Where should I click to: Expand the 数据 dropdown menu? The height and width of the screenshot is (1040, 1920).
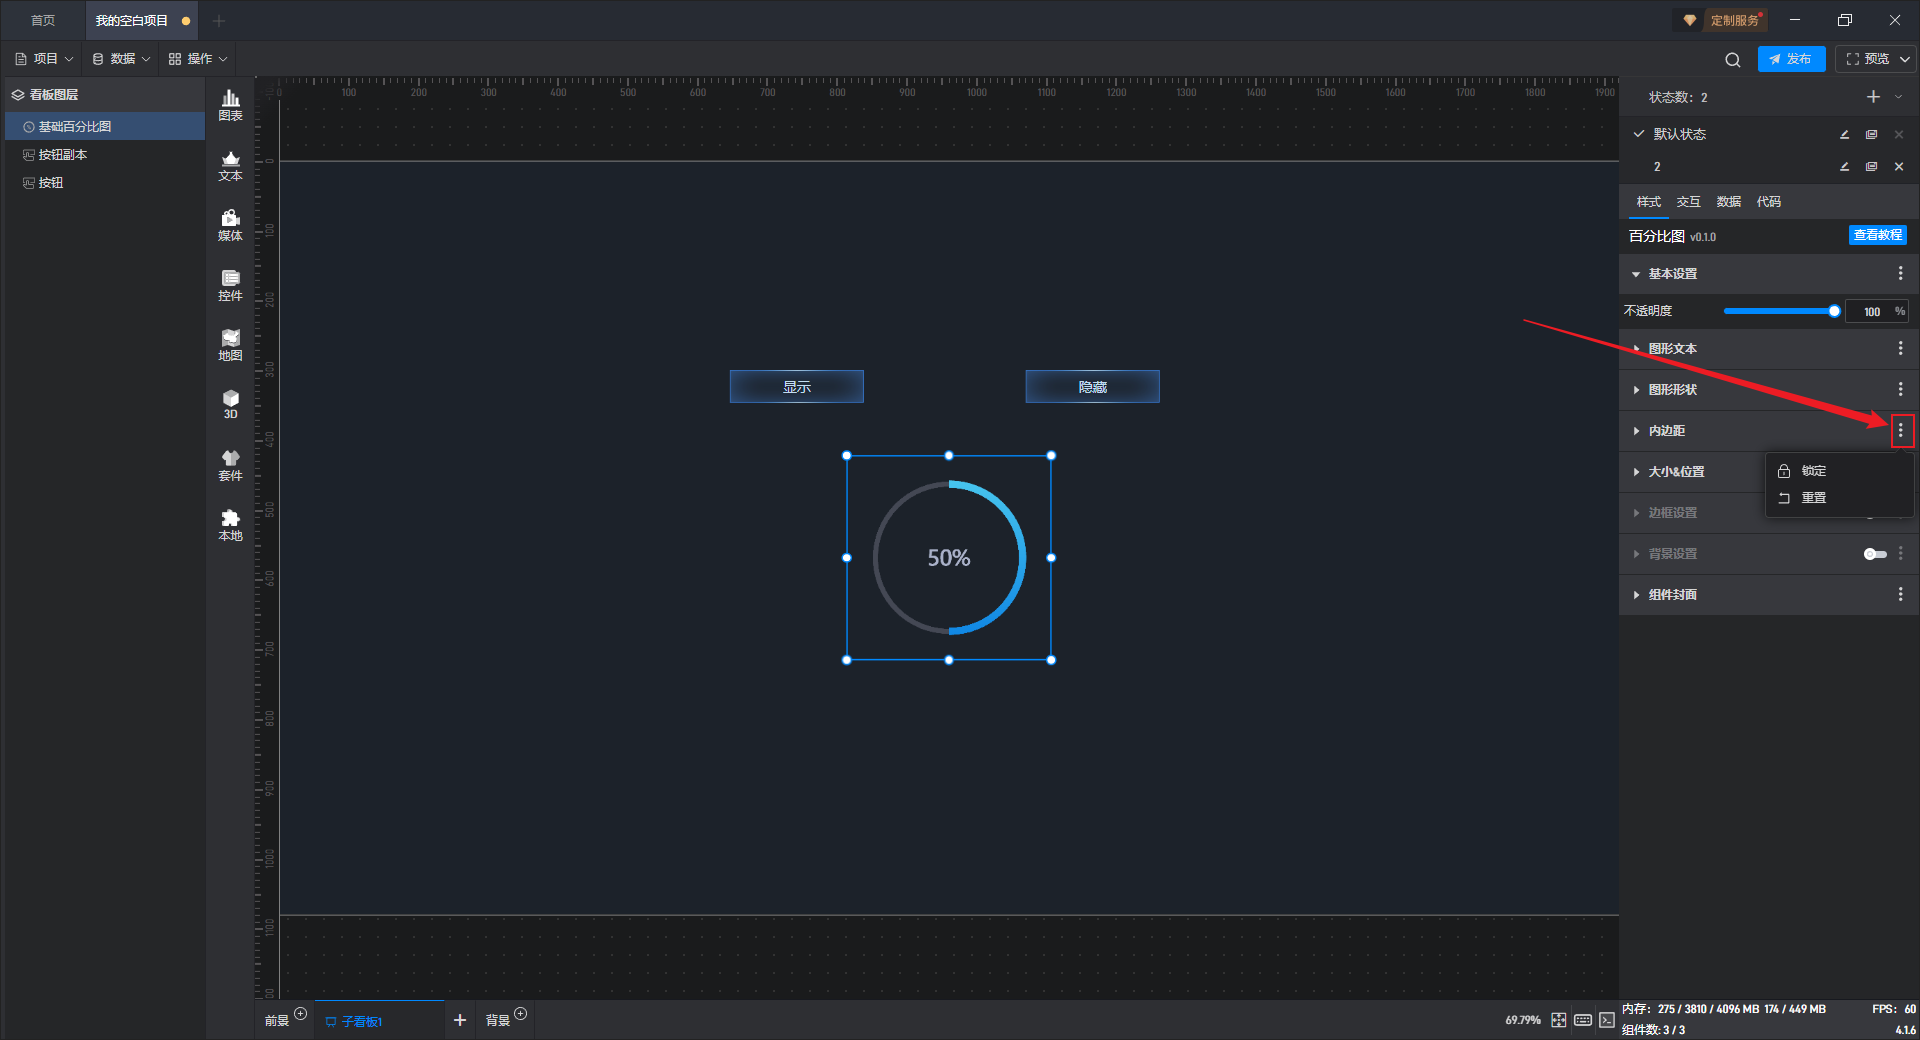[x=122, y=59]
